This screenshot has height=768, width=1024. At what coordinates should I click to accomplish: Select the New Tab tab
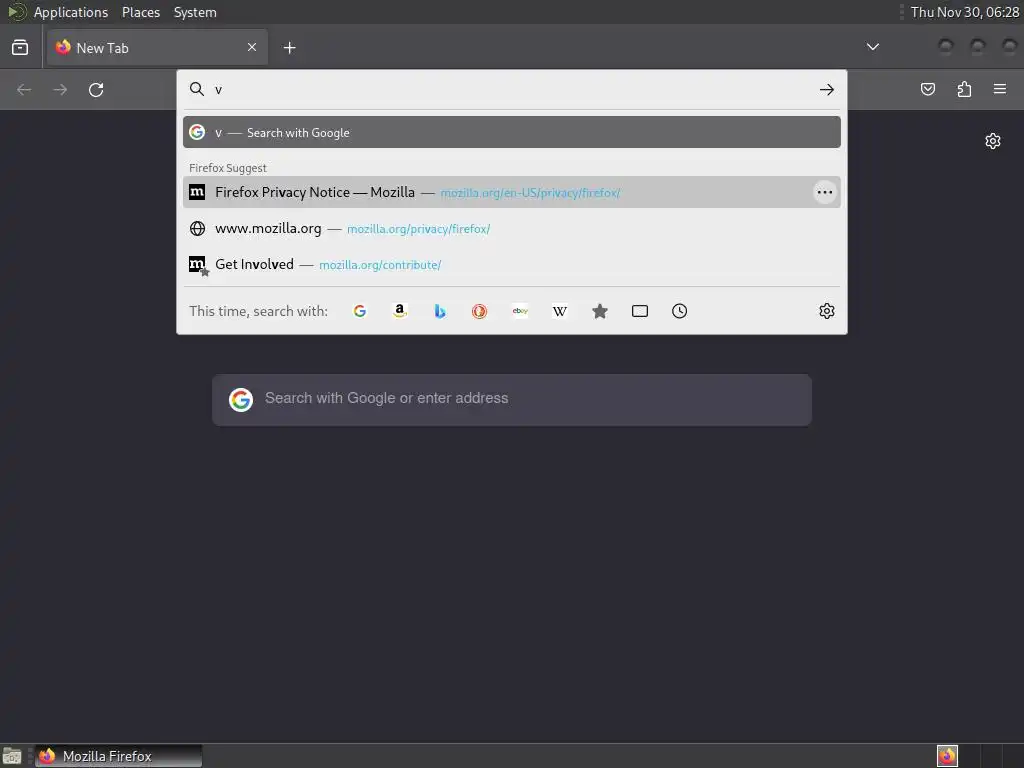coord(157,48)
